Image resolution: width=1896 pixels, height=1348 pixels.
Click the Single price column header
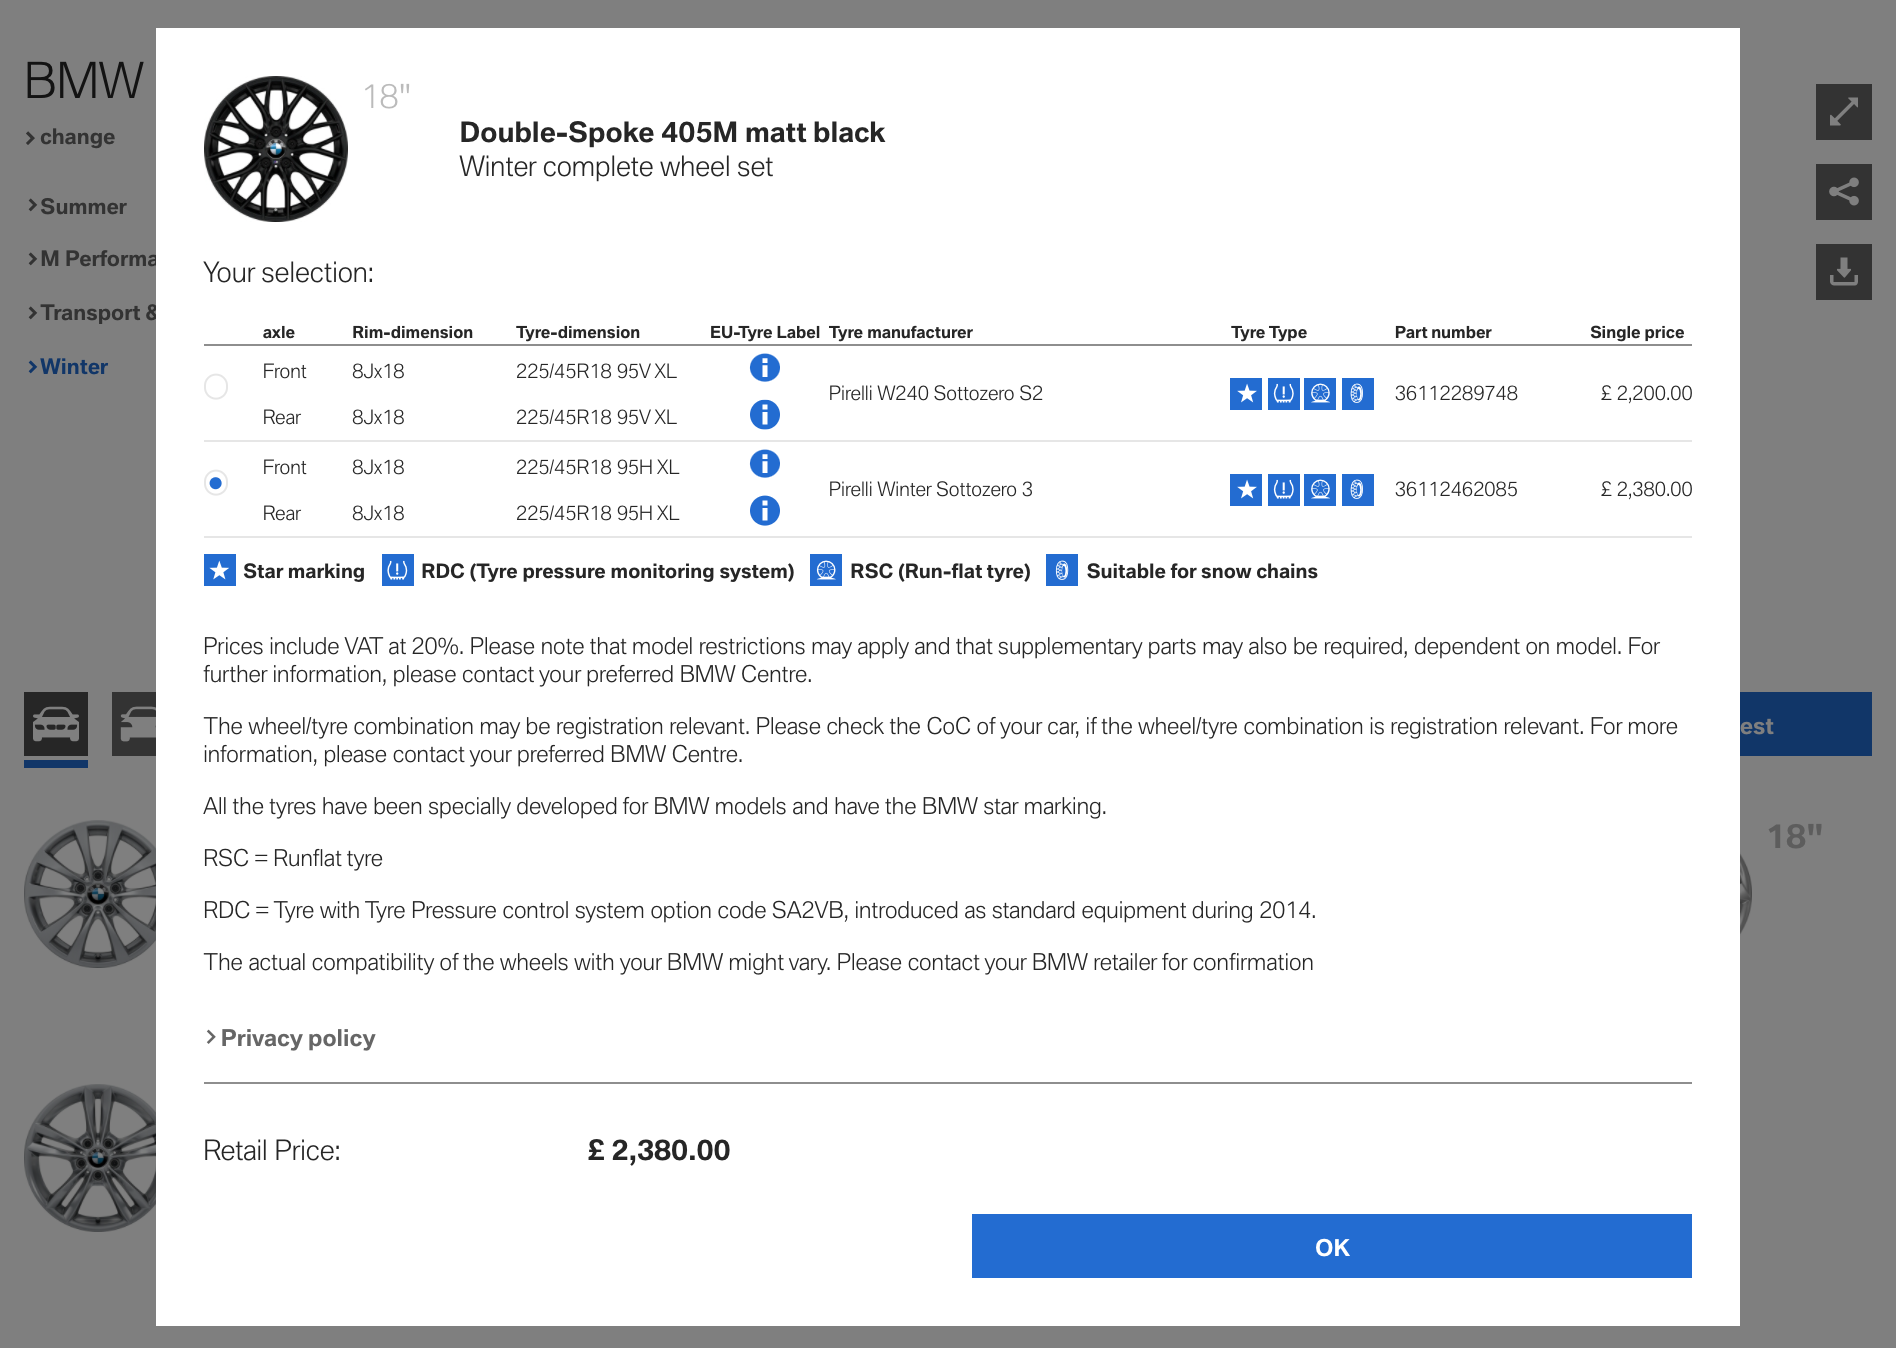point(1637,332)
